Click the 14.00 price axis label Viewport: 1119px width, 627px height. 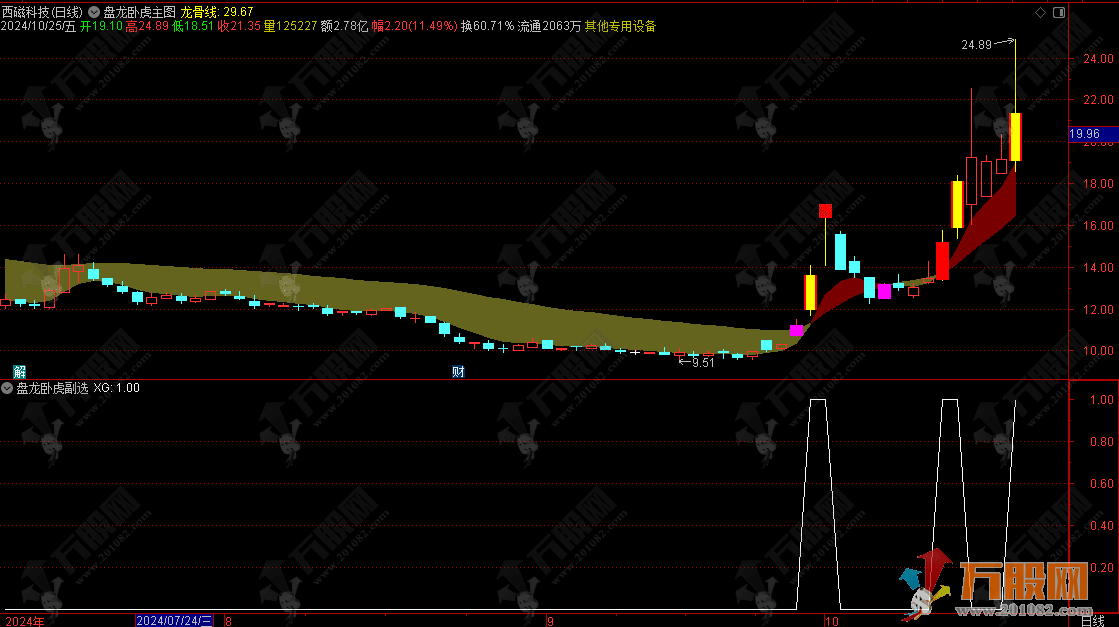(1098, 267)
